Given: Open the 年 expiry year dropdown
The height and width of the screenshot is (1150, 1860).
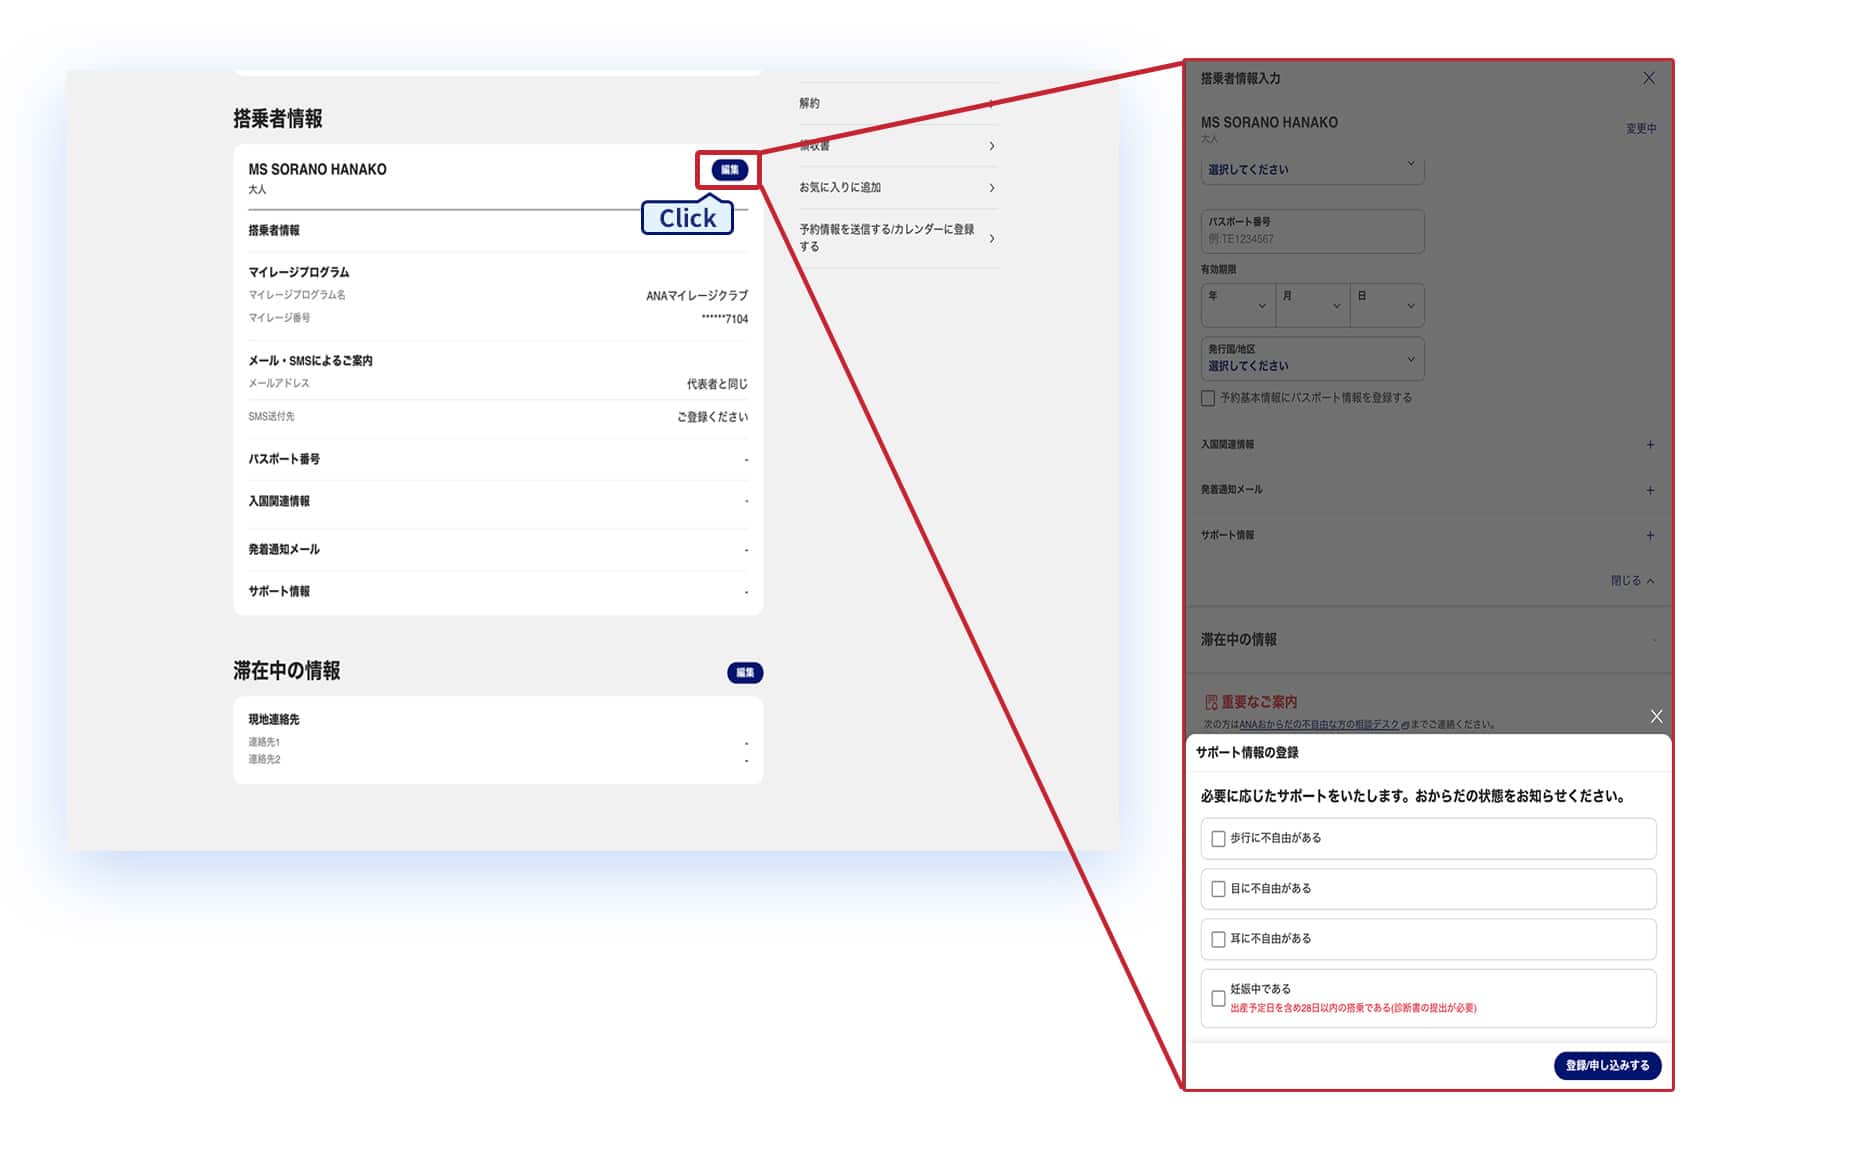Looking at the screenshot, I should (x=1237, y=305).
